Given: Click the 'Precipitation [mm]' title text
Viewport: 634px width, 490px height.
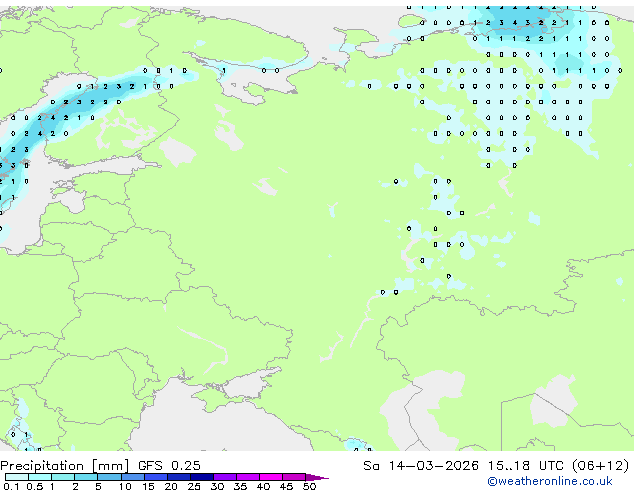Looking at the screenshot, I should click(x=64, y=466).
